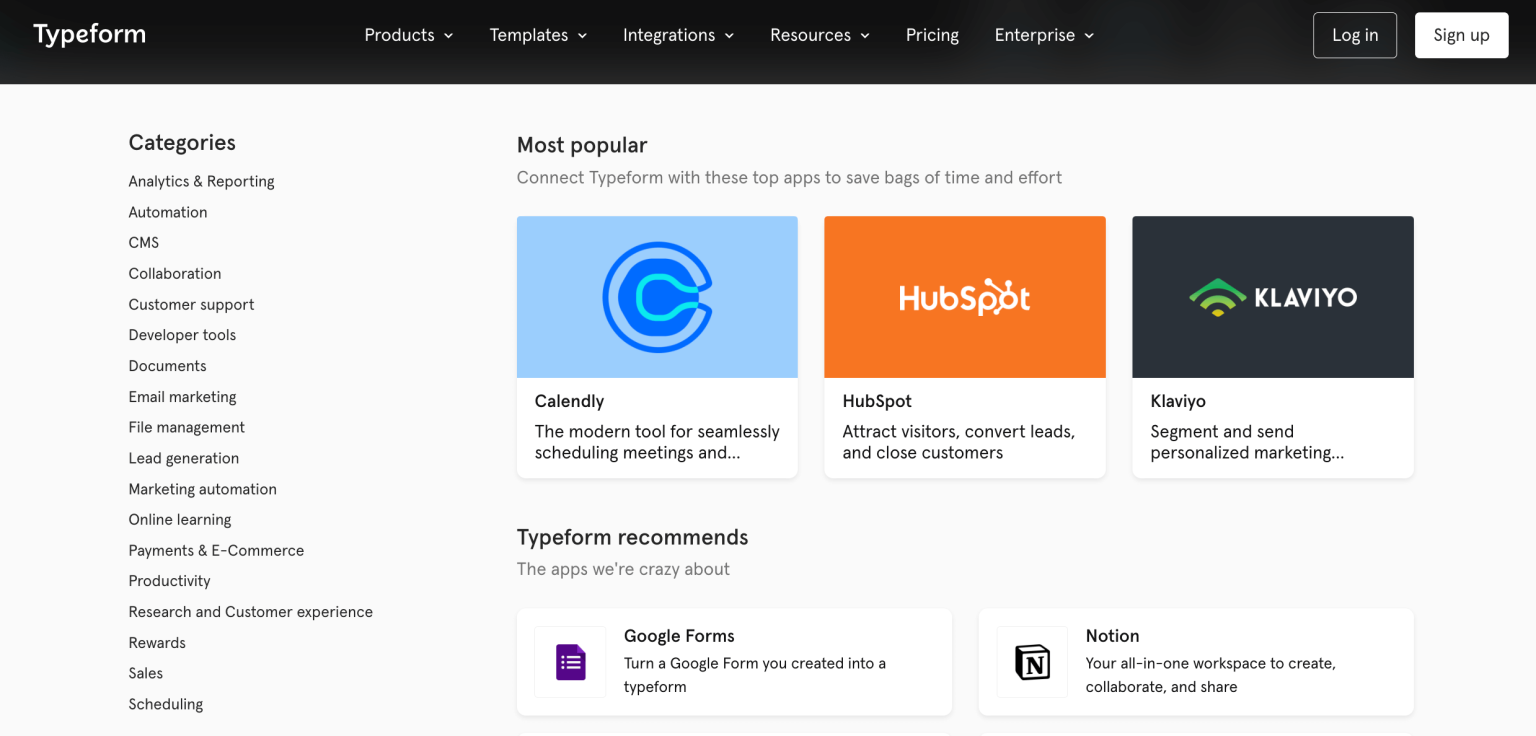Open the Resources navigation menu
The height and width of the screenshot is (736, 1536).
818,35
